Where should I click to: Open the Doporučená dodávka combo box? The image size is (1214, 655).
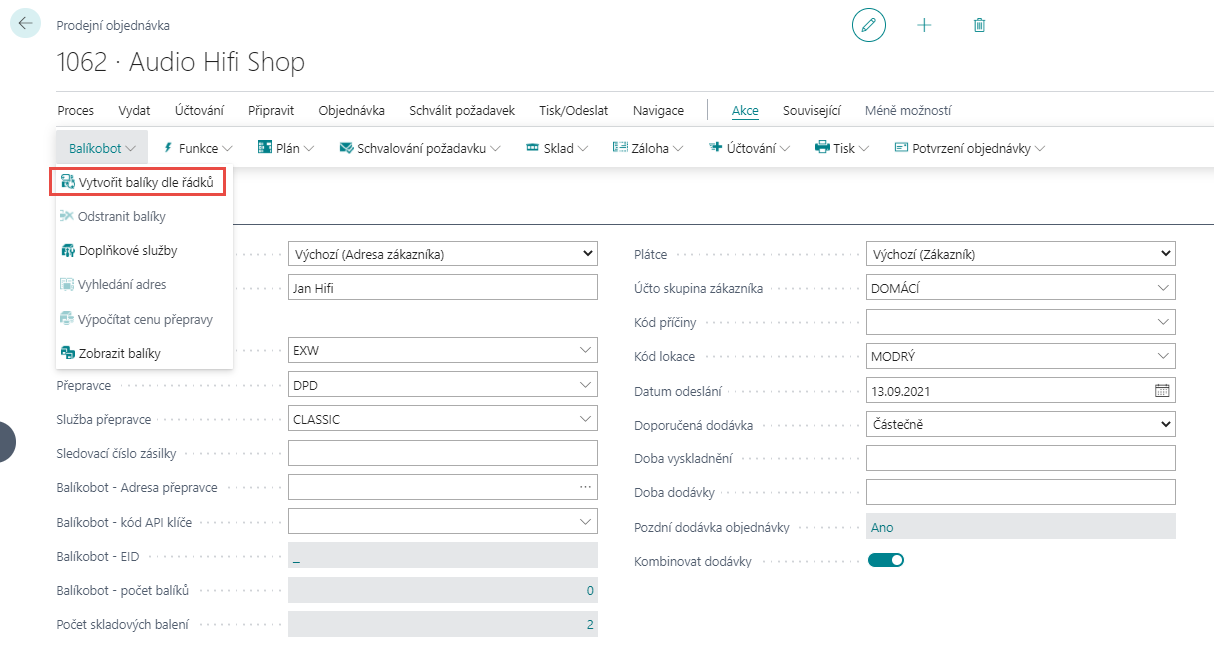click(1020, 425)
